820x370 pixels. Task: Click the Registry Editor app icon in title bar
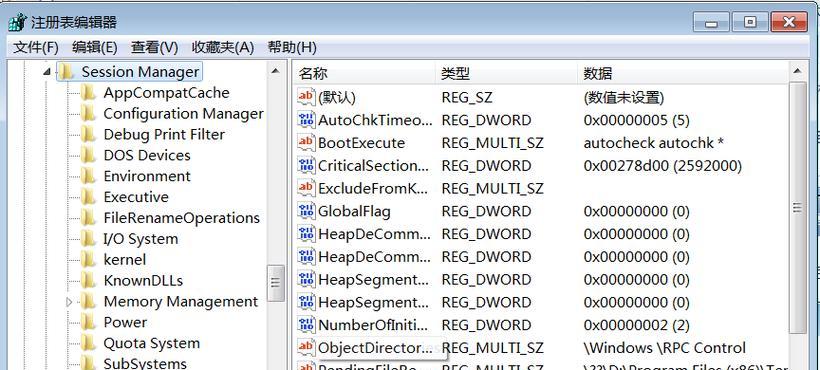(17, 22)
